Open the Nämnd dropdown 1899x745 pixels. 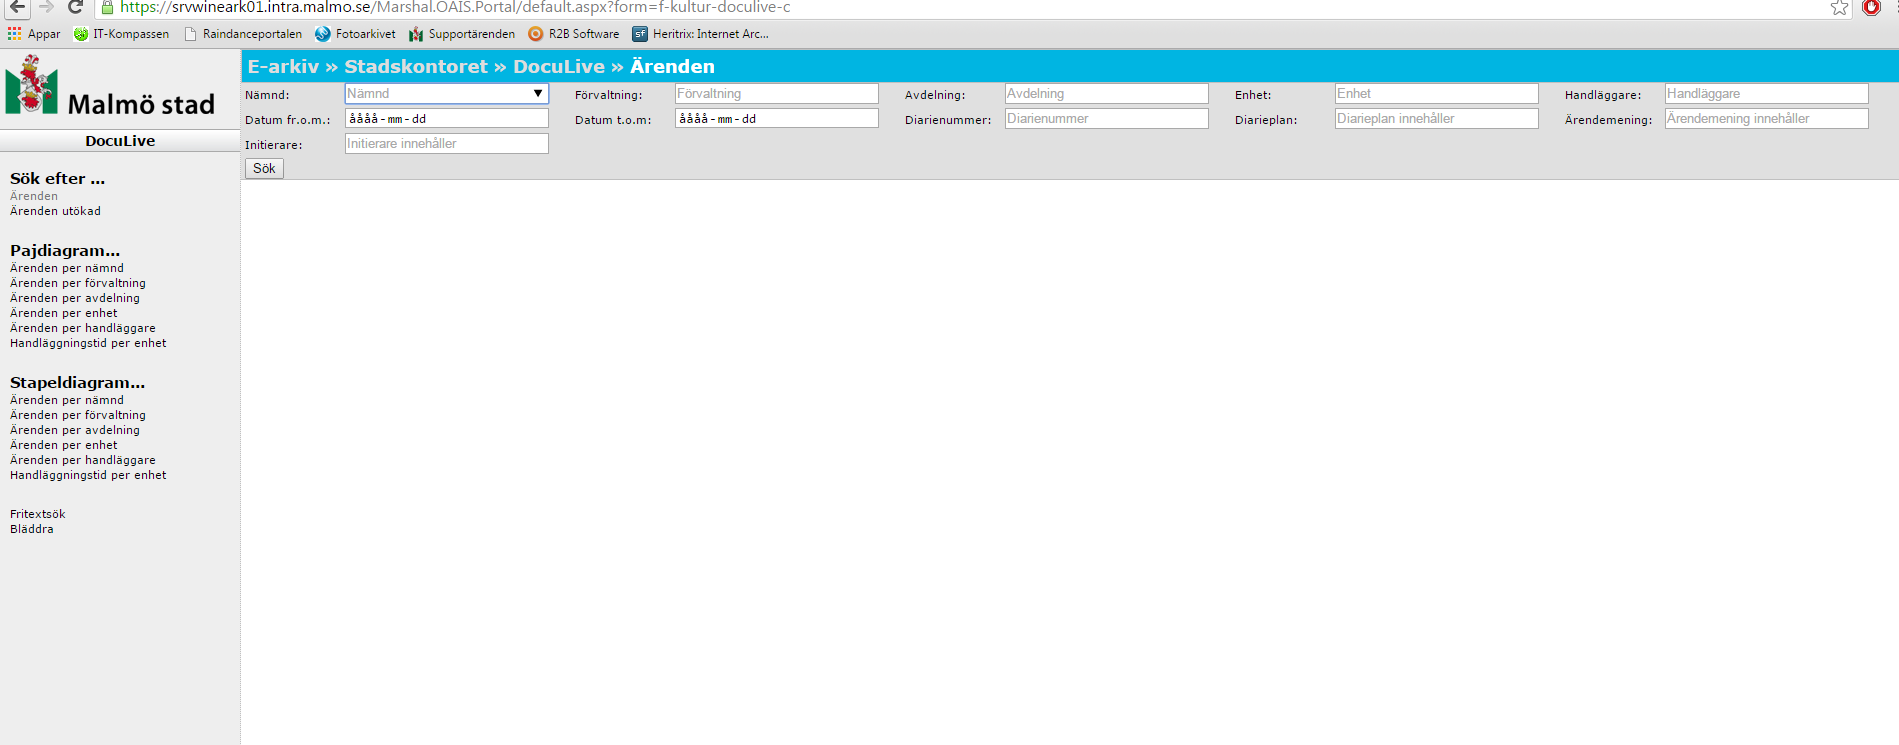[446, 93]
